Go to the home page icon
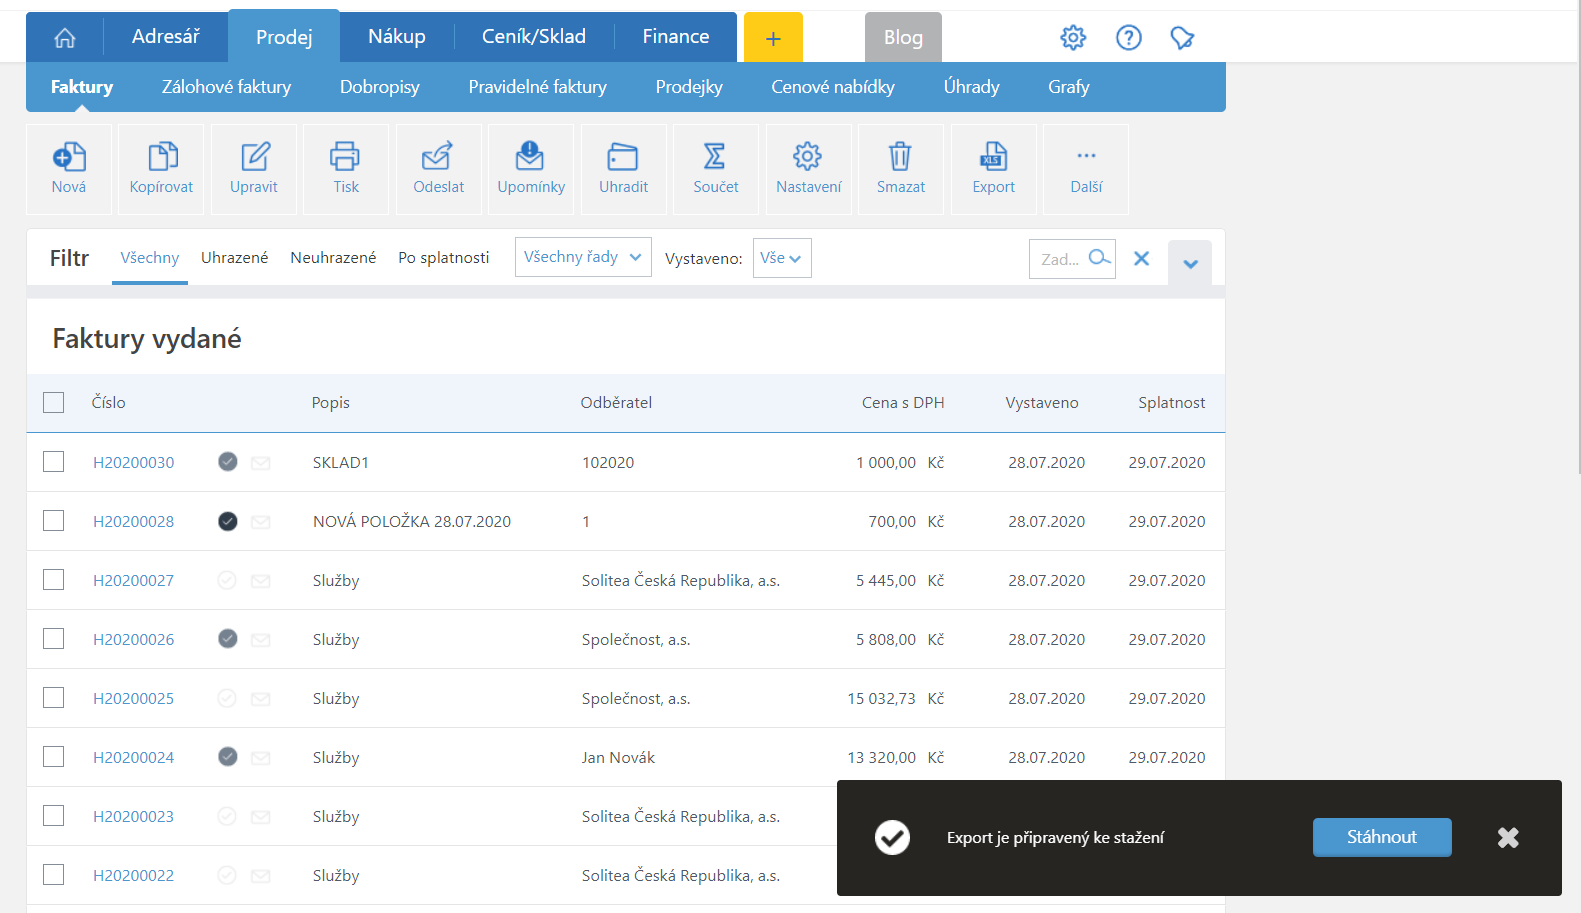The image size is (1581, 913). [65, 38]
